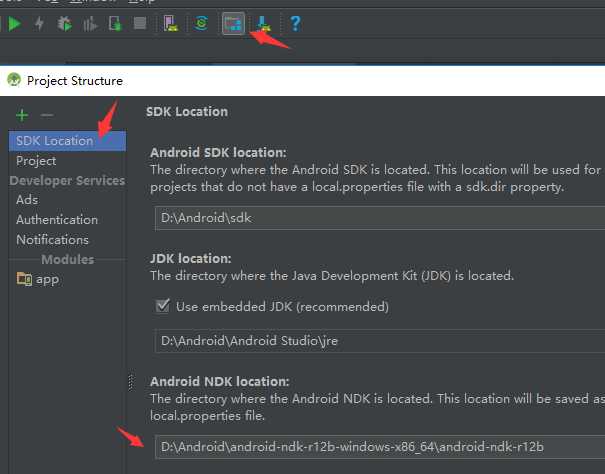Image resolution: width=605 pixels, height=474 pixels.
Task: Open the AVD Manager icon
Action: (170, 24)
